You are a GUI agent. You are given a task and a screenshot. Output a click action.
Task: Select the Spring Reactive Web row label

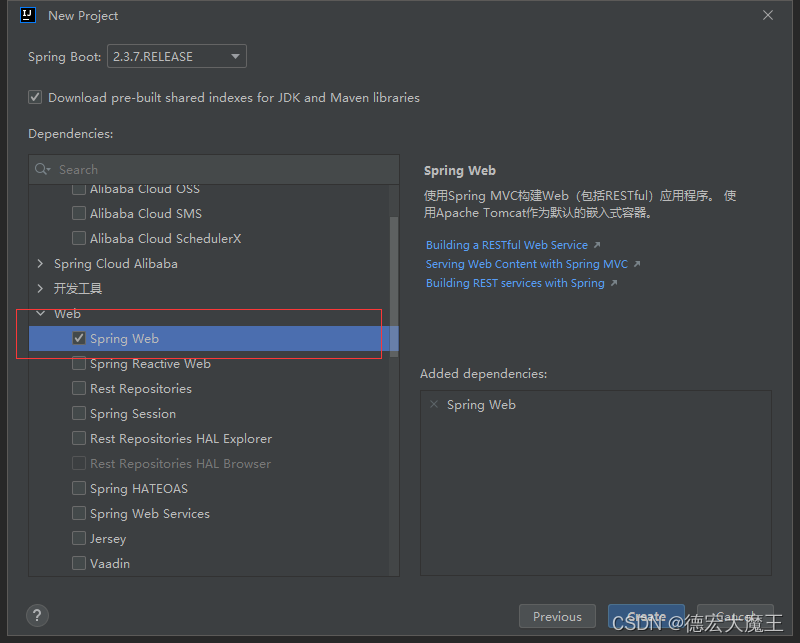click(150, 363)
